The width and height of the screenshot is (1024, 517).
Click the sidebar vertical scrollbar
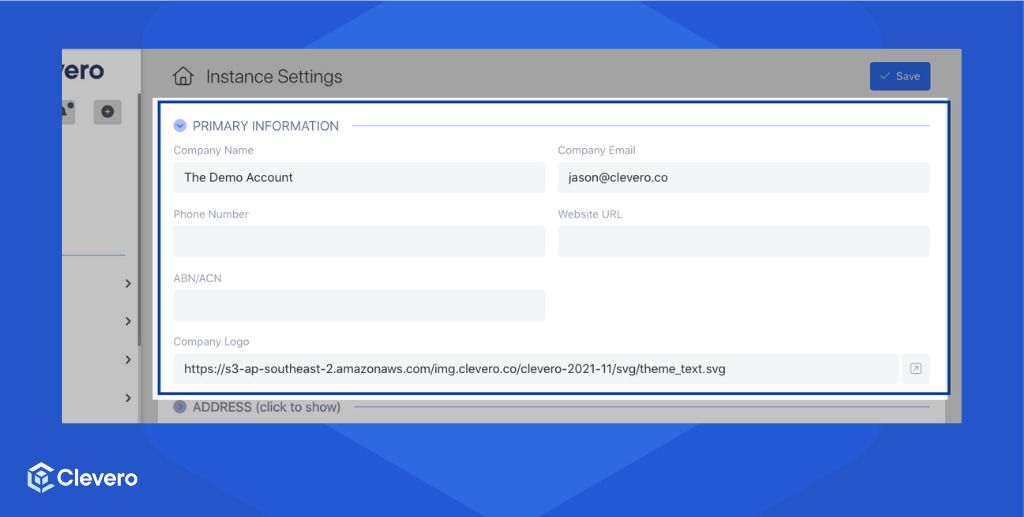138,219
